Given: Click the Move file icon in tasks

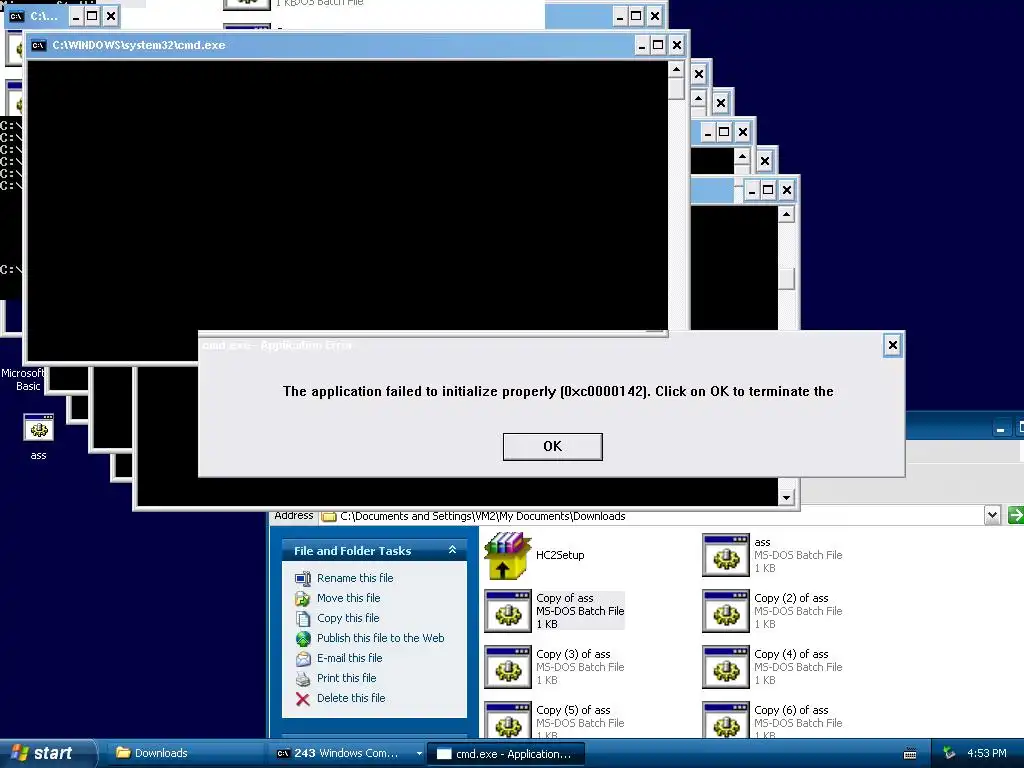Looking at the screenshot, I should tap(302, 599).
